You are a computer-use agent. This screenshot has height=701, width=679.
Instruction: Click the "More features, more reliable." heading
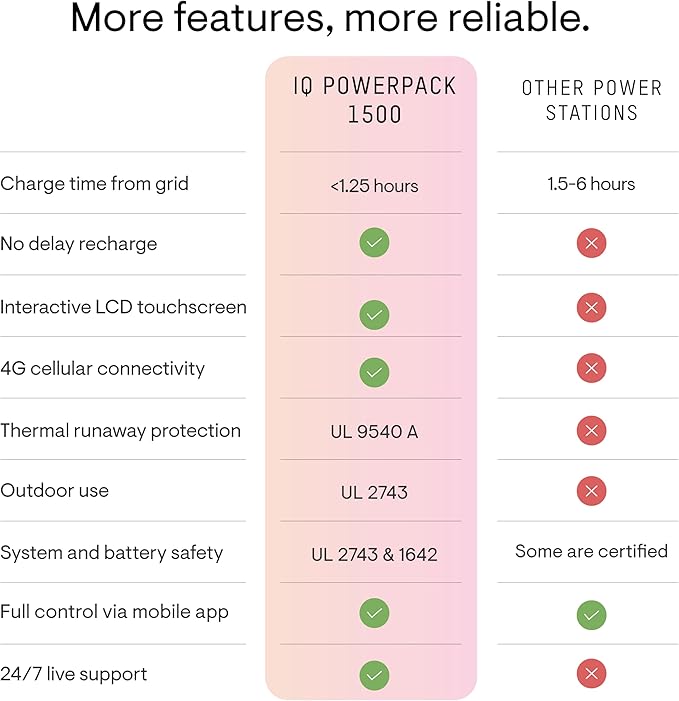pyautogui.click(x=329, y=20)
